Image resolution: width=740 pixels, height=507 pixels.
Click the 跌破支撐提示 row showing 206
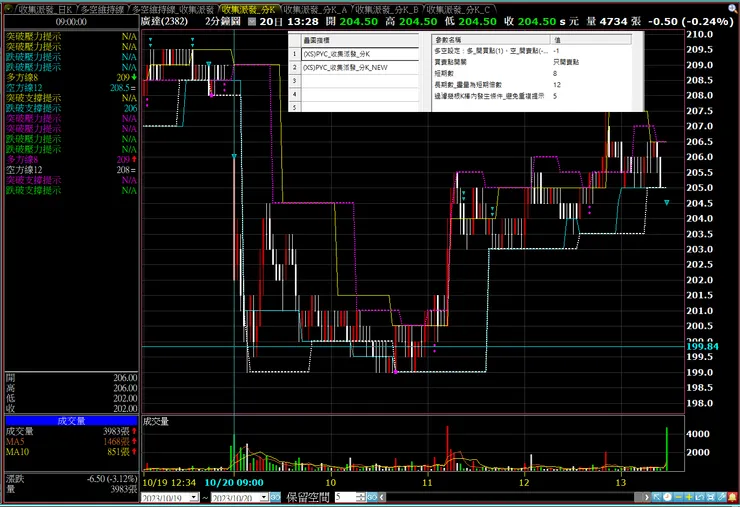click(x=71, y=108)
